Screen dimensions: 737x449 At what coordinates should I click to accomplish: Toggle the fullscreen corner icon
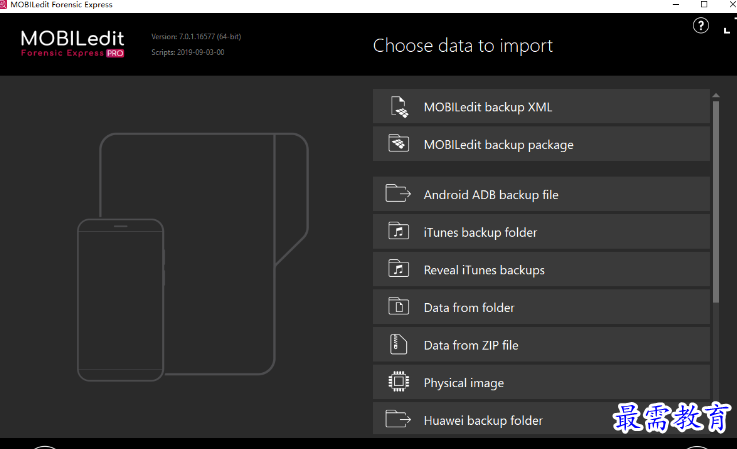point(730,25)
